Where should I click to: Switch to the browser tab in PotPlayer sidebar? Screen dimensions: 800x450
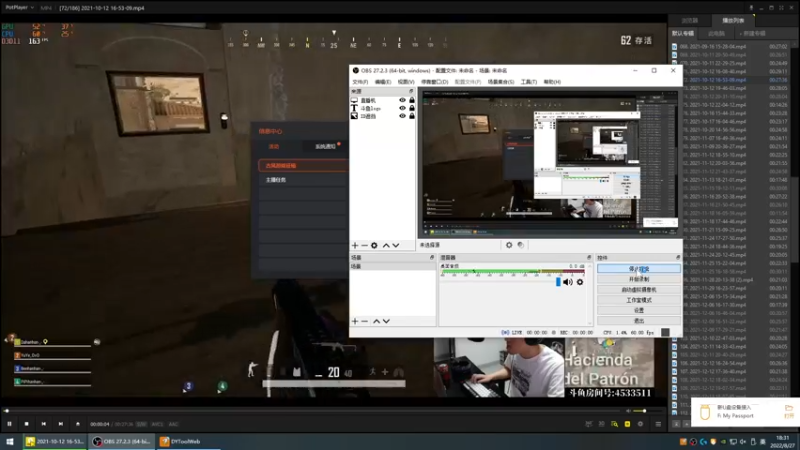(x=690, y=20)
